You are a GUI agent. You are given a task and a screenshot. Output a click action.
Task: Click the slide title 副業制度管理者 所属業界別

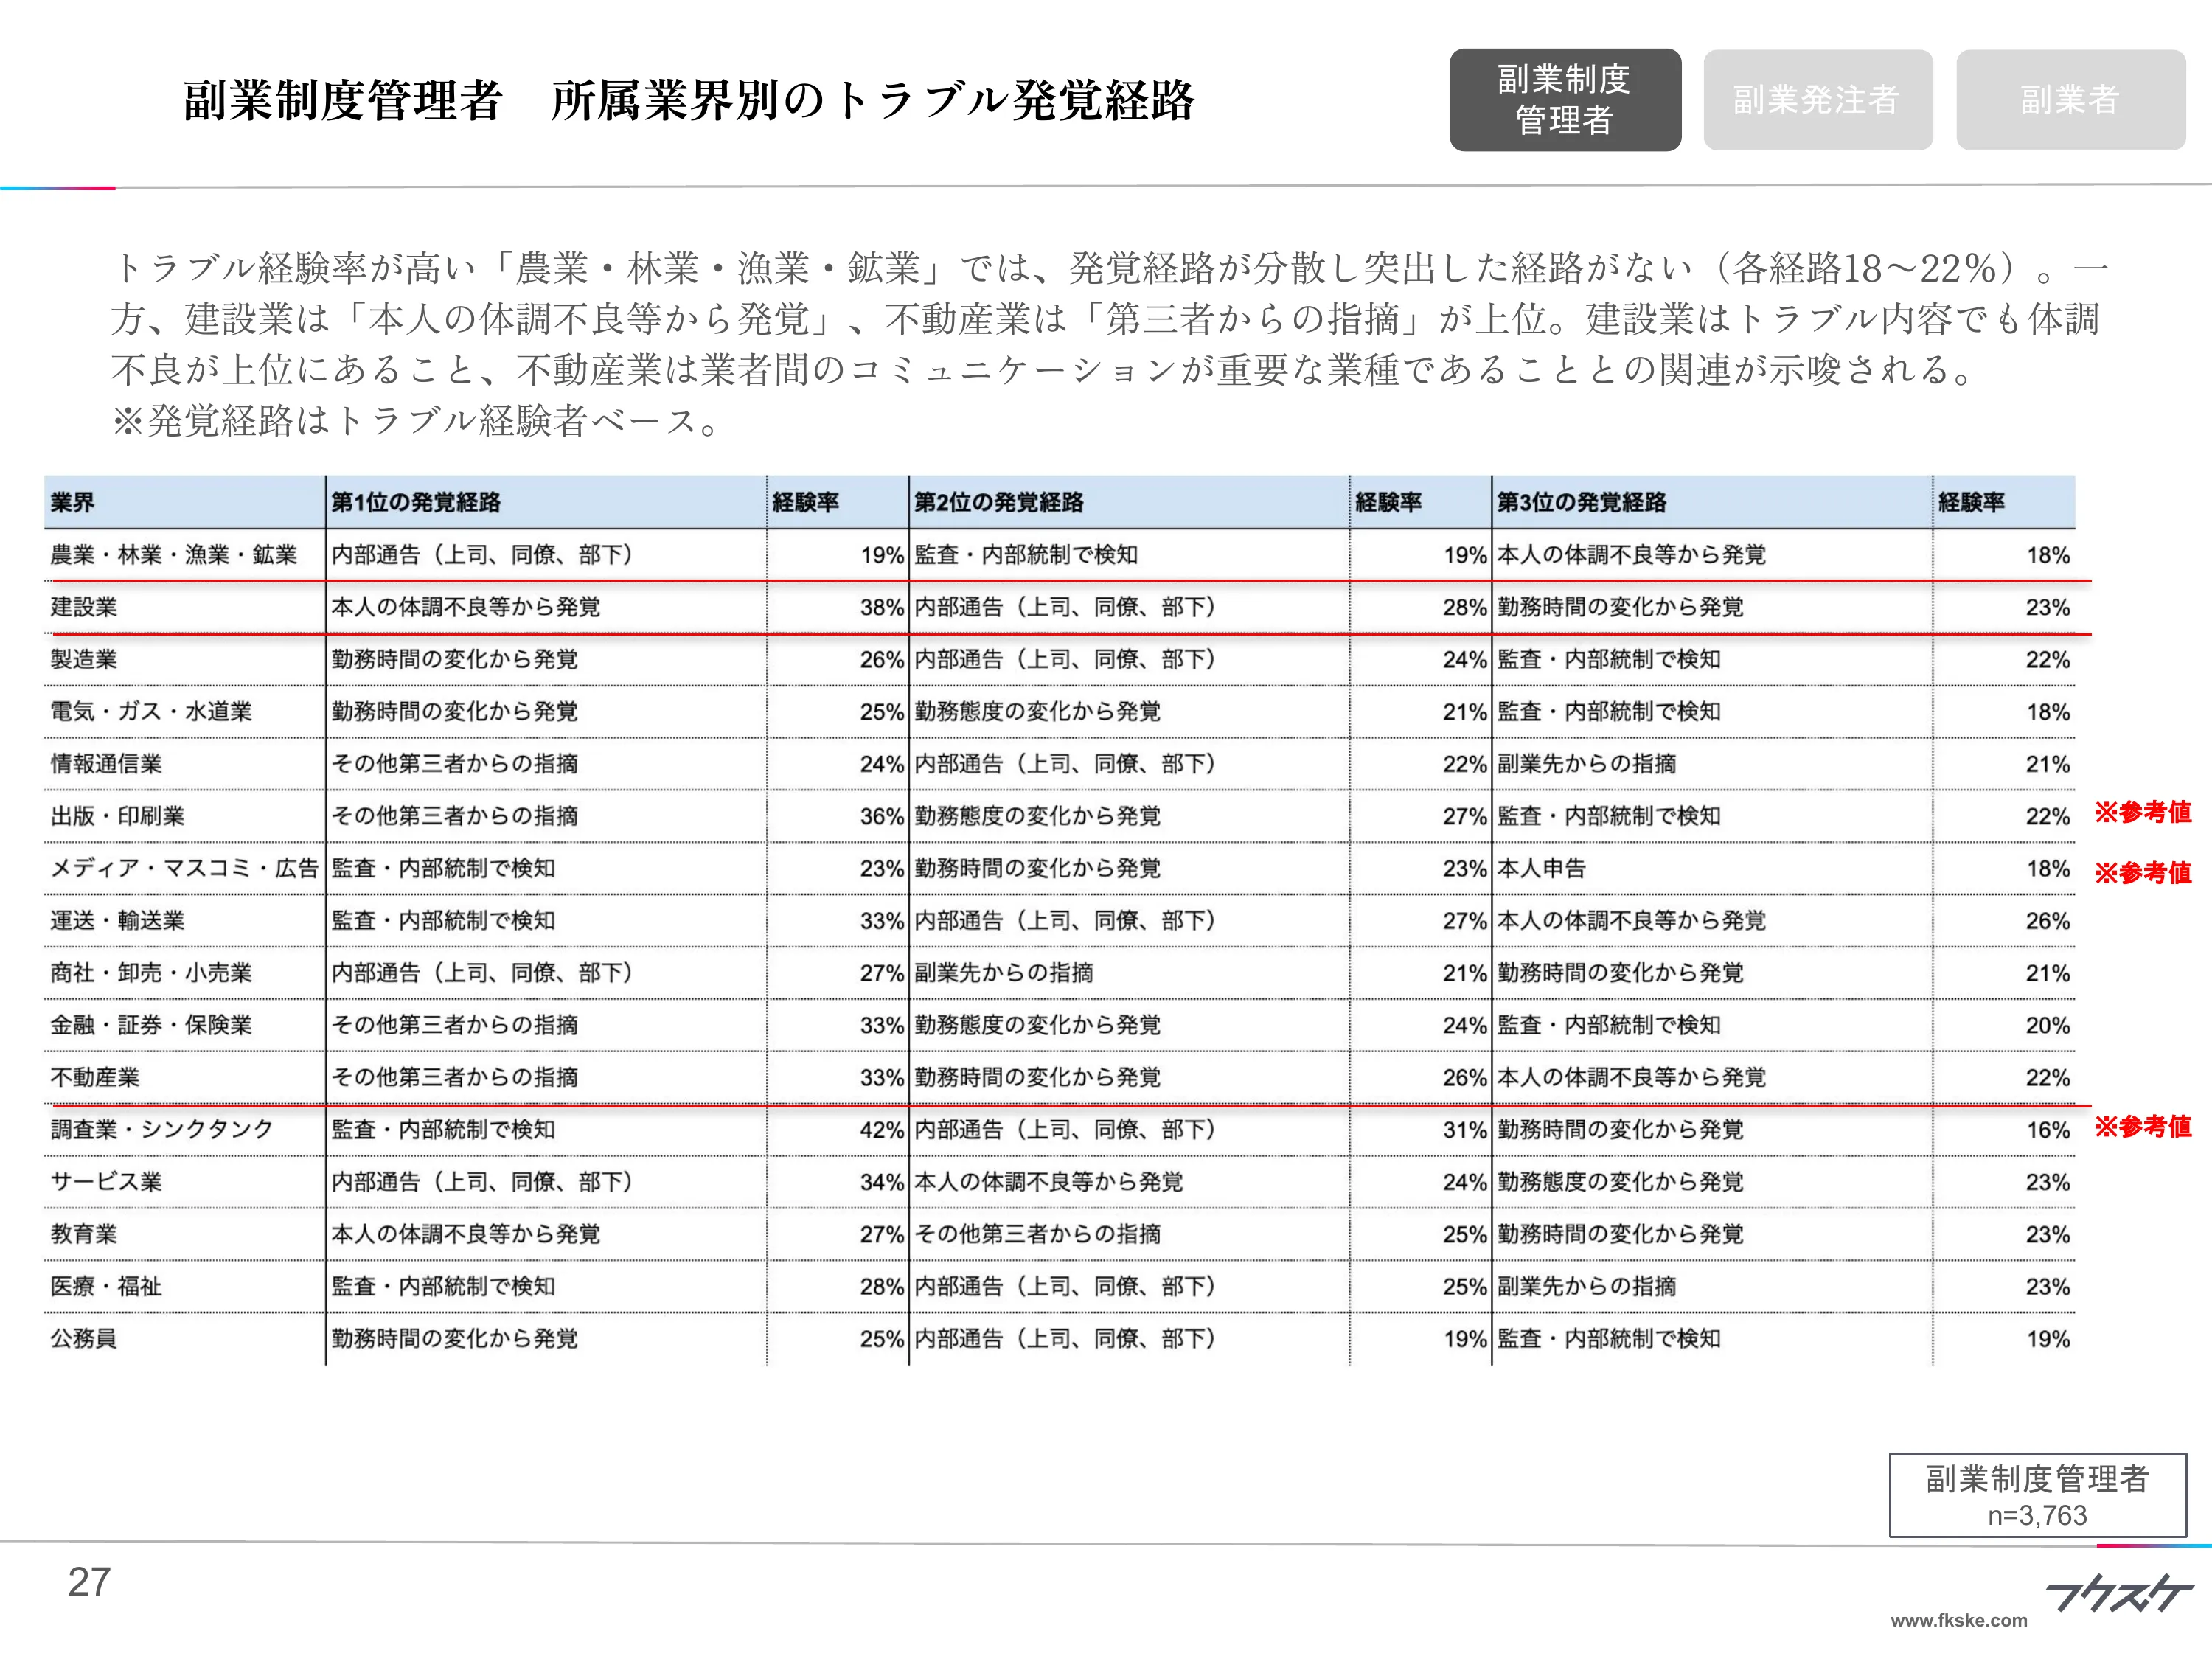(689, 100)
